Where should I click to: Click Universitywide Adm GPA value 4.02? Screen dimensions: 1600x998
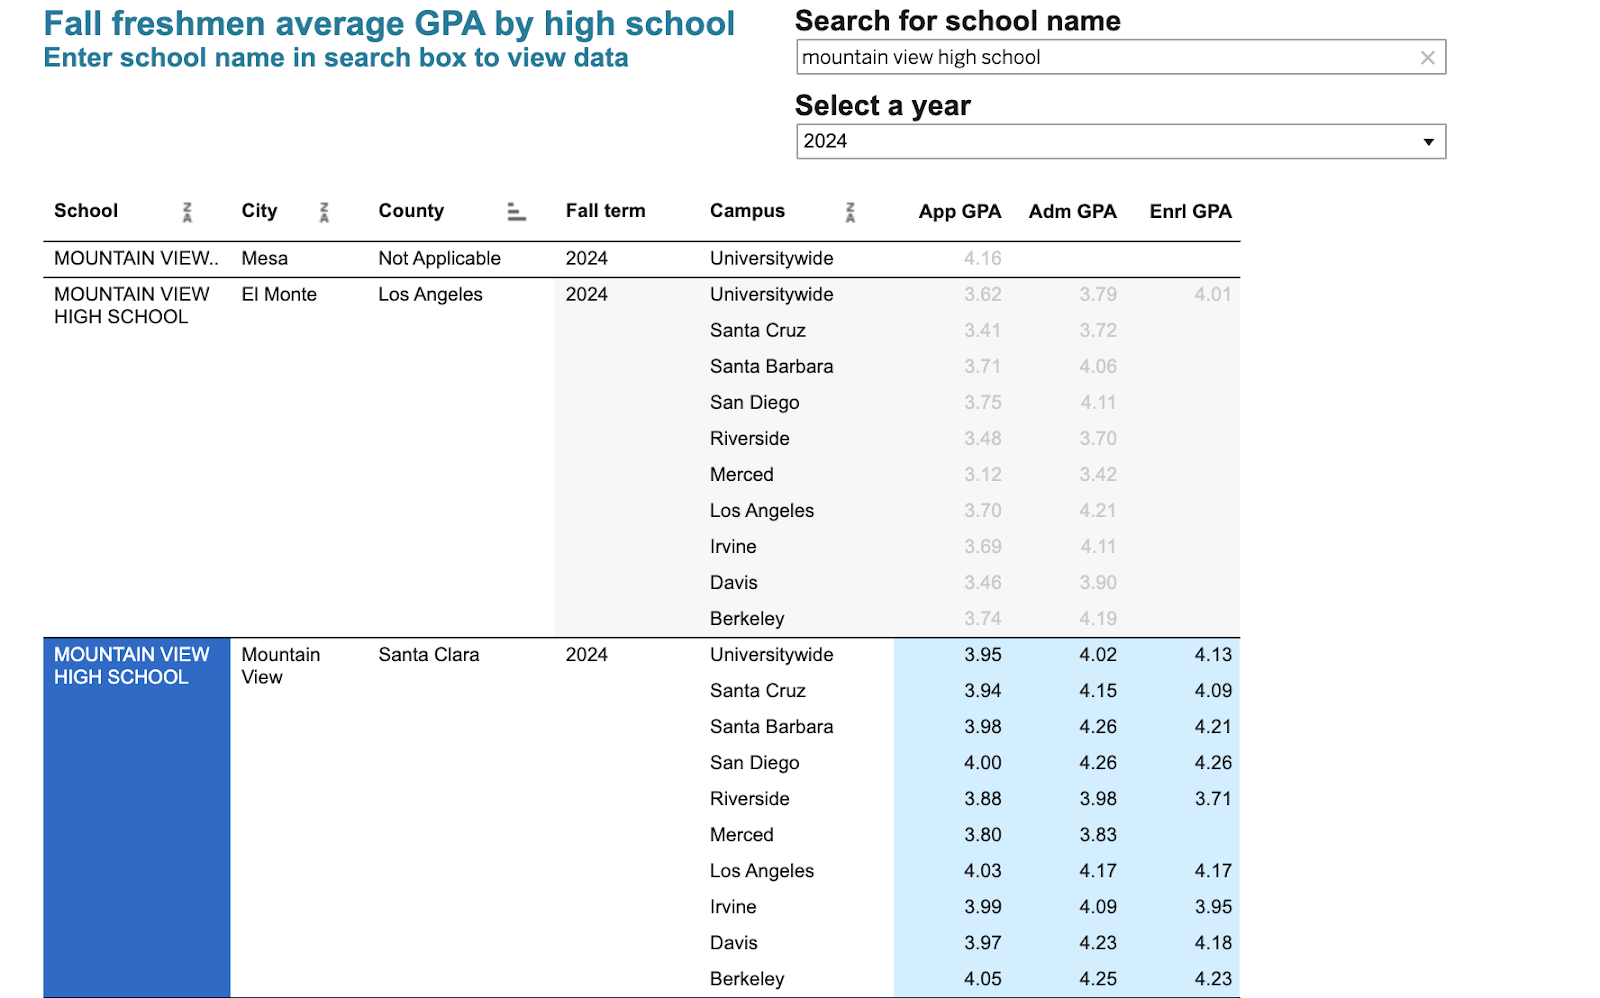tap(1097, 655)
